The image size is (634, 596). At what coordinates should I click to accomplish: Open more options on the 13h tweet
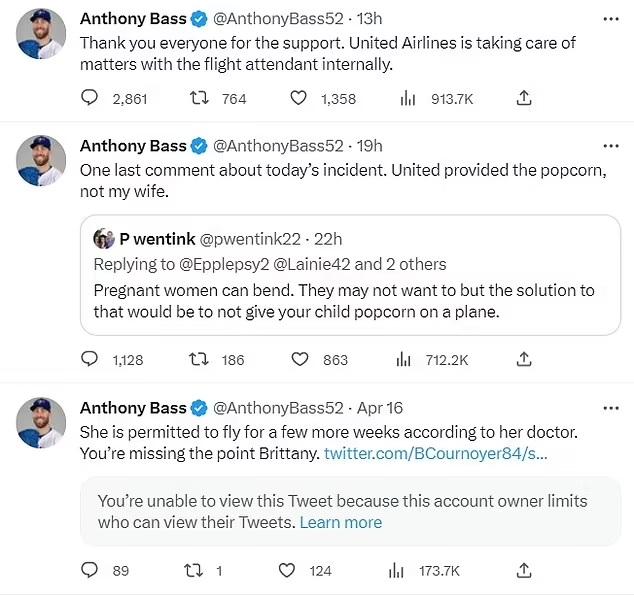tap(611, 20)
